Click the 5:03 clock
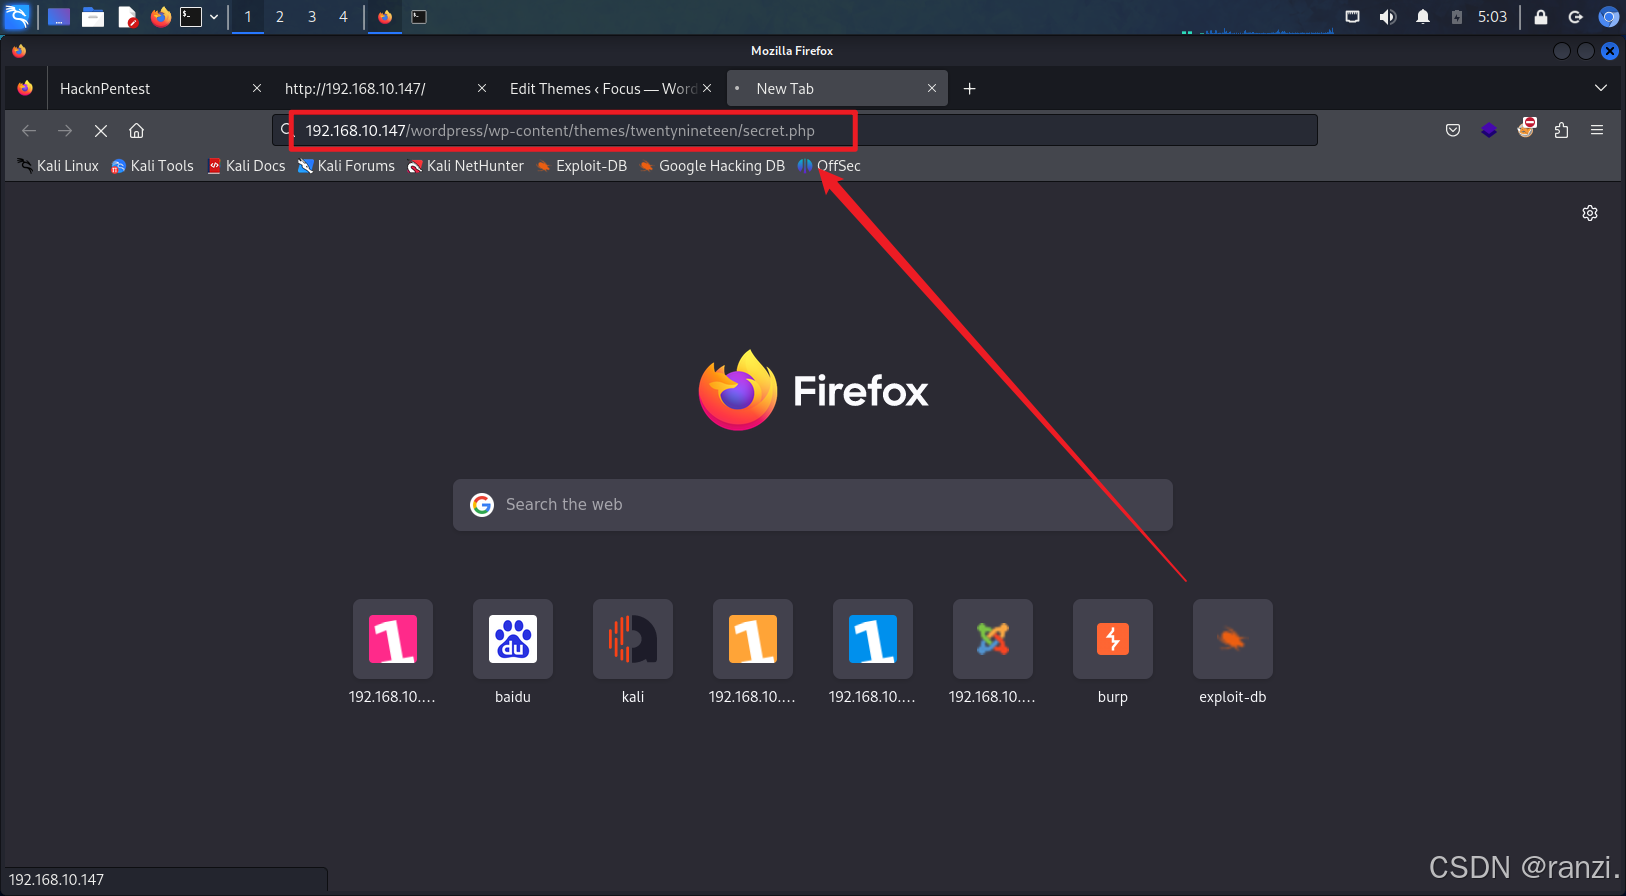This screenshot has width=1626, height=896. [1492, 17]
